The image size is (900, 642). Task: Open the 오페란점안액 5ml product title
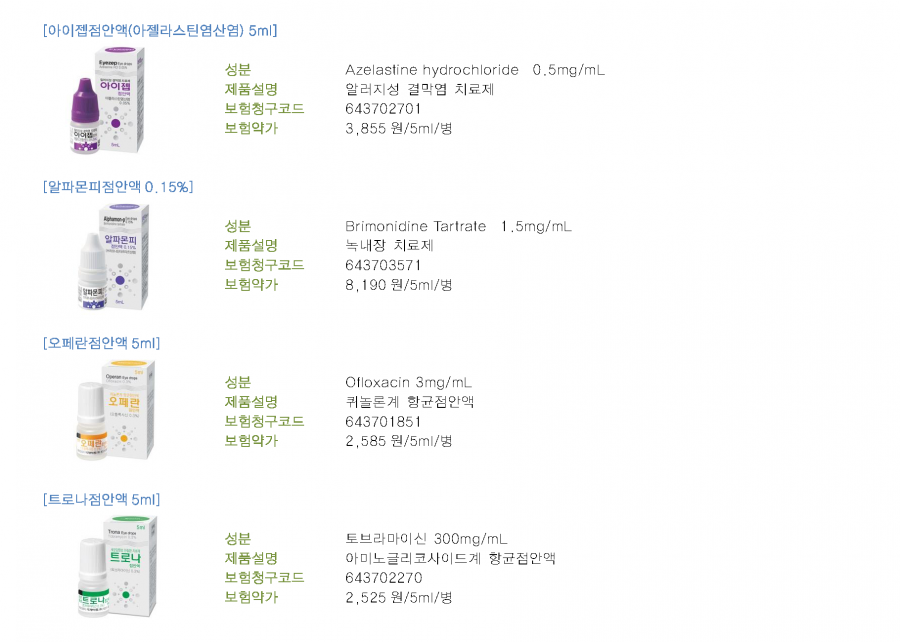point(102,343)
